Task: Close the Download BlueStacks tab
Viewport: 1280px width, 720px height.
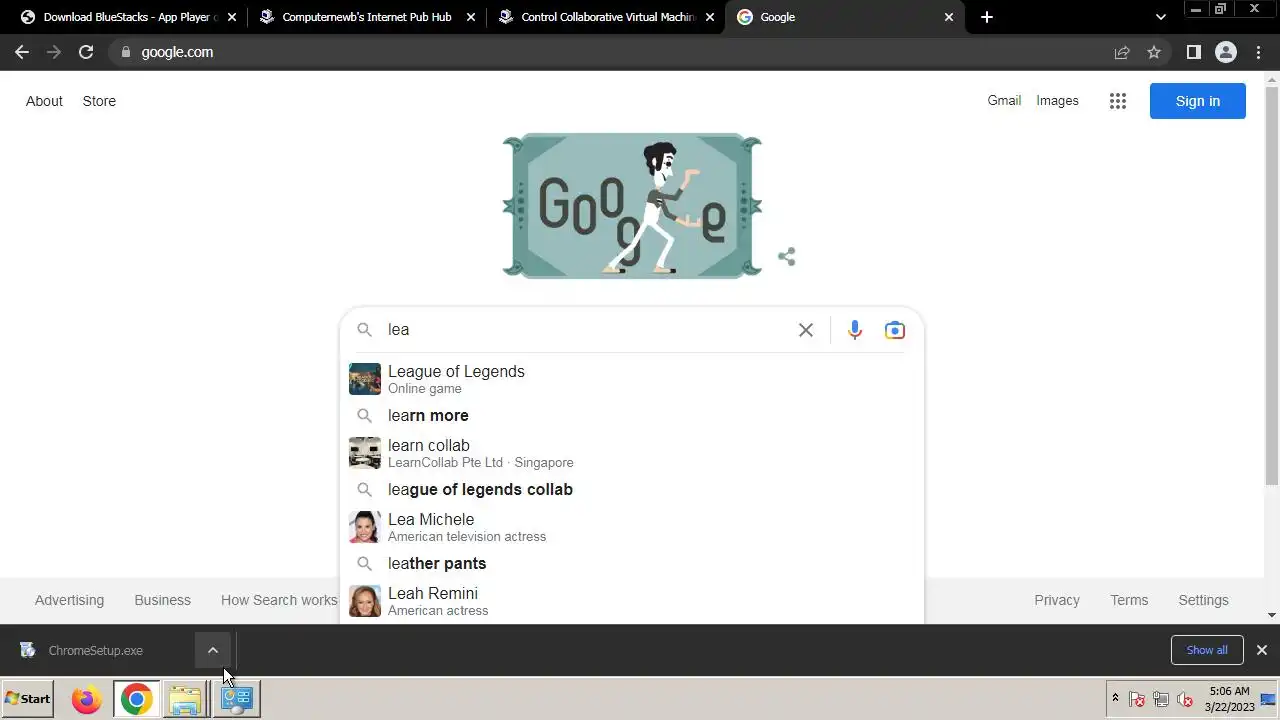Action: (232, 17)
